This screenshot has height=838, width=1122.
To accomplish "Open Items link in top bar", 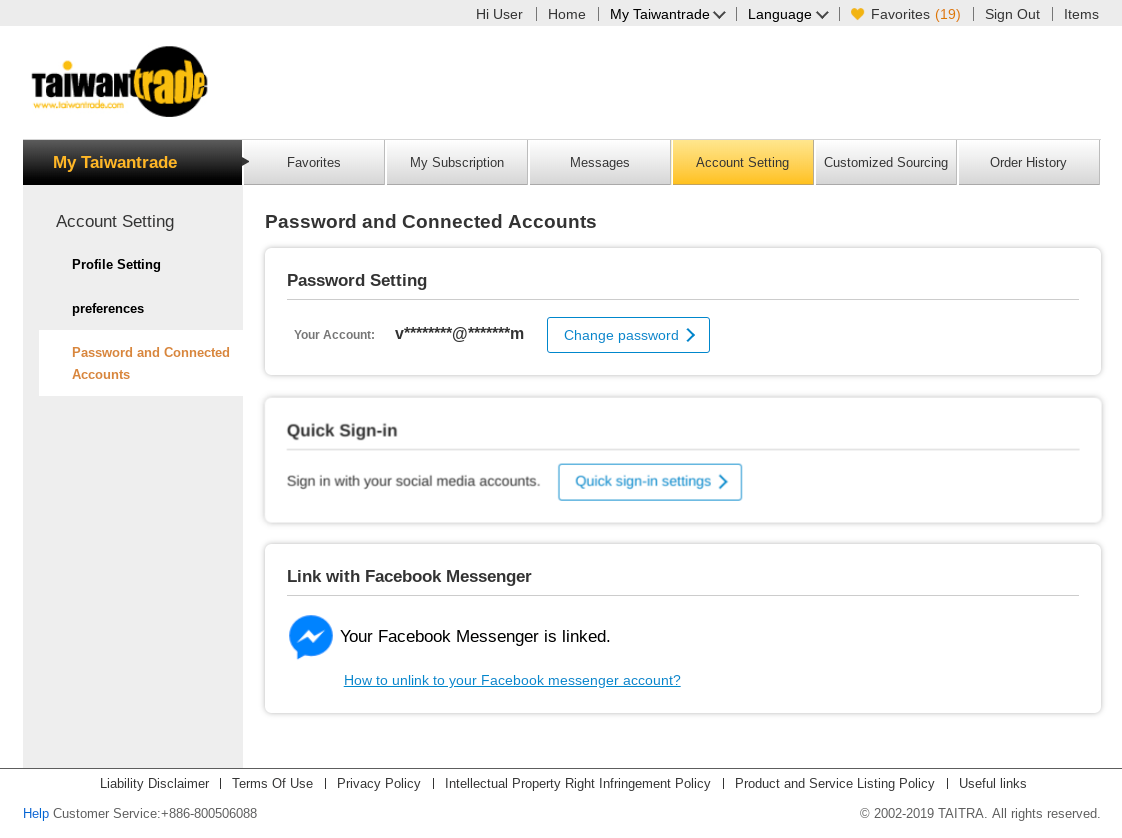I will [1080, 14].
